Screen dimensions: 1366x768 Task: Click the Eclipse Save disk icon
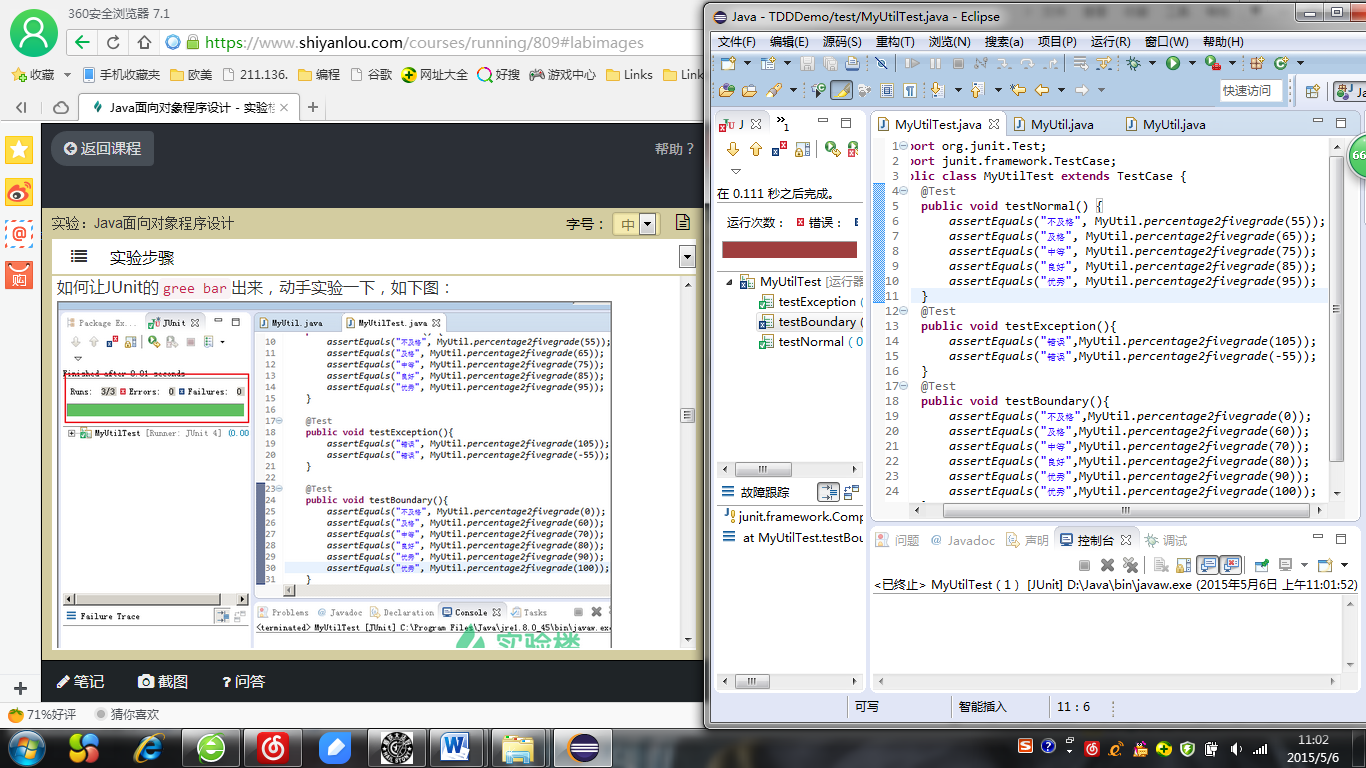pos(807,63)
